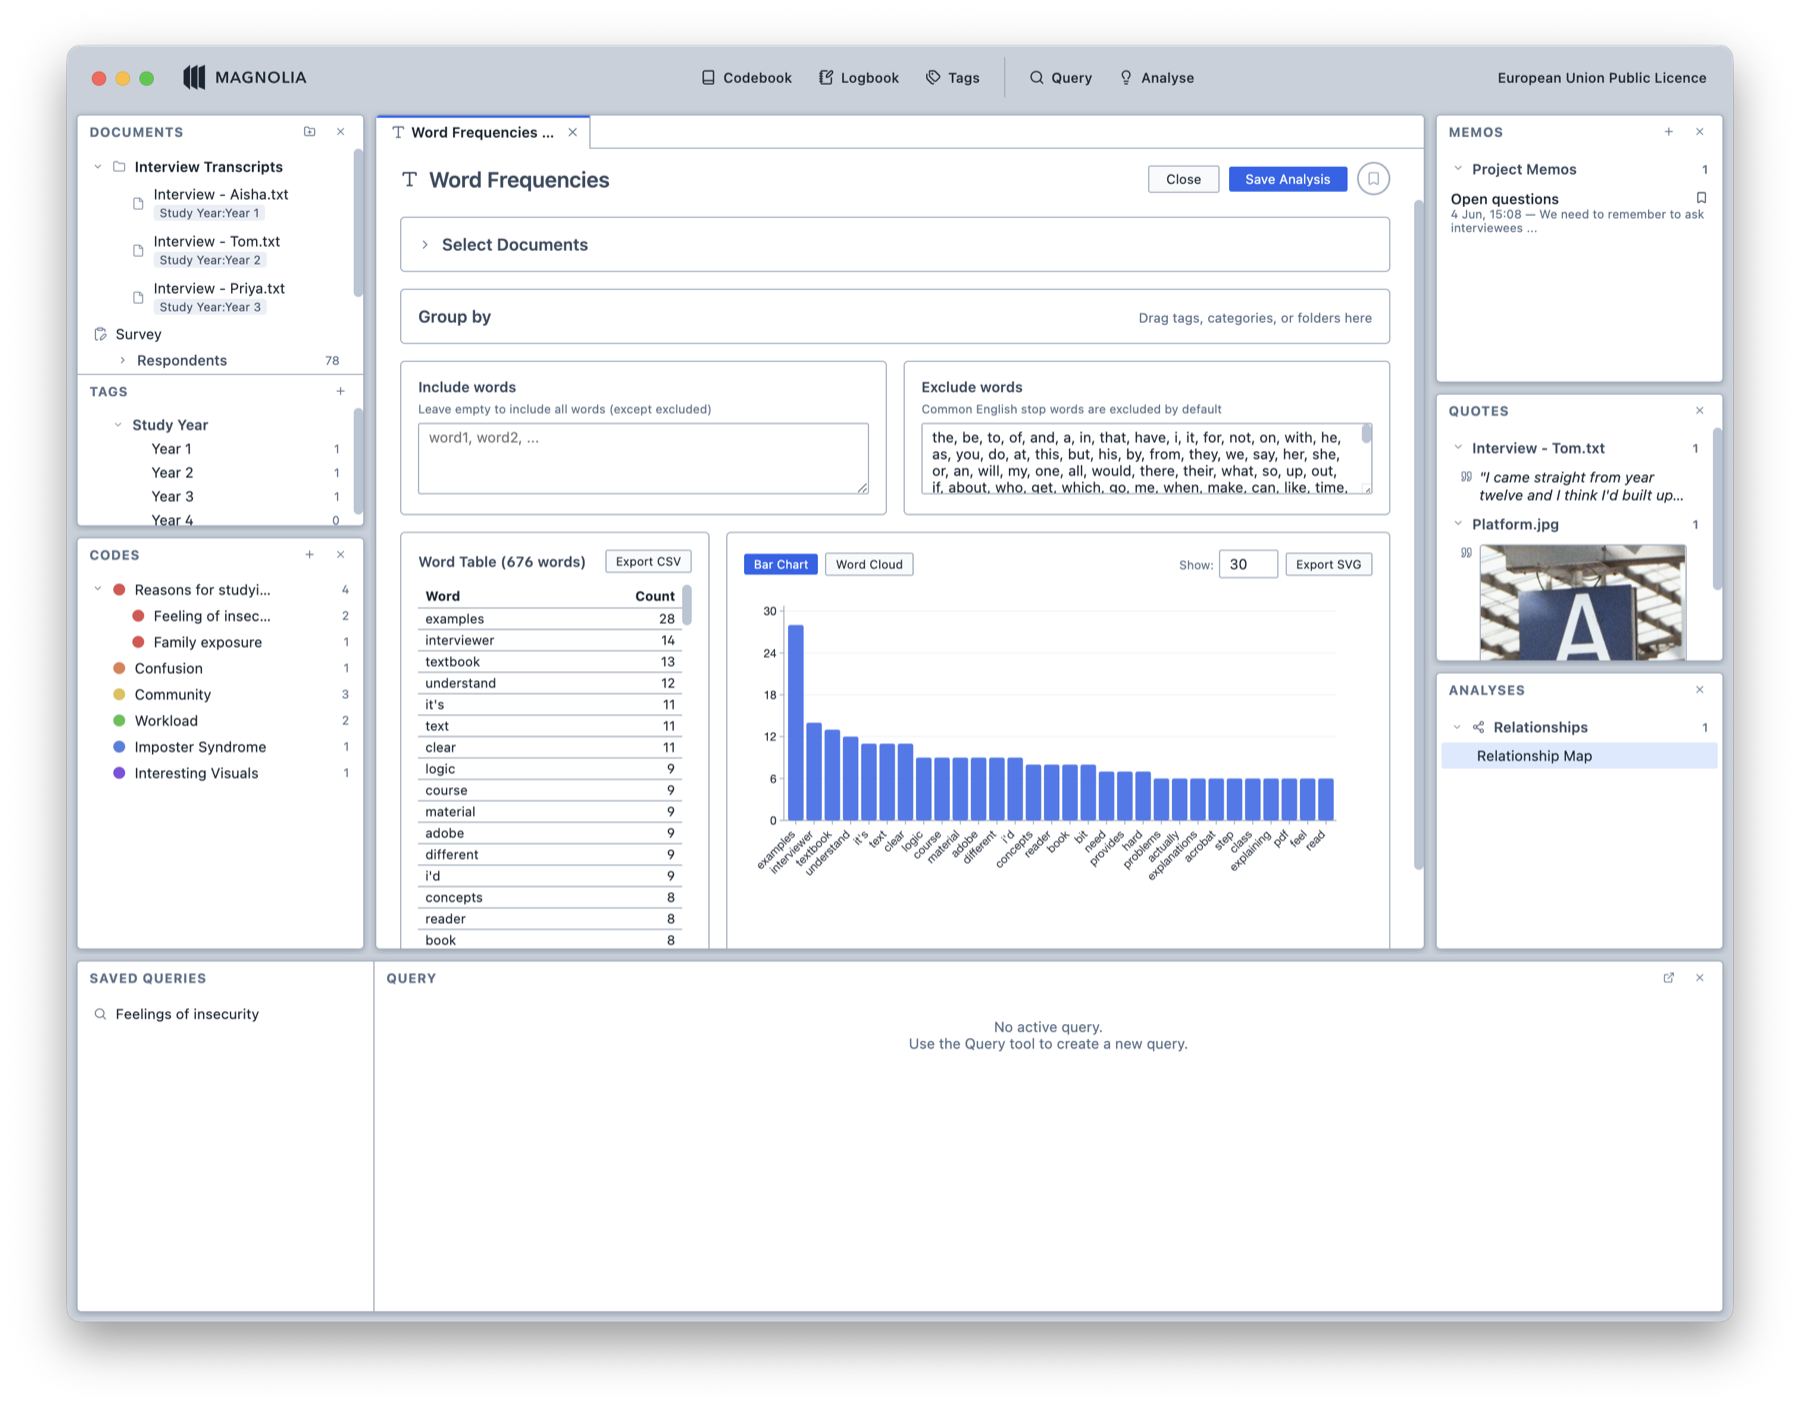Image resolution: width=1800 pixels, height=1410 pixels.
Task: Open the Analyse menu
Action: [1156, 78]
